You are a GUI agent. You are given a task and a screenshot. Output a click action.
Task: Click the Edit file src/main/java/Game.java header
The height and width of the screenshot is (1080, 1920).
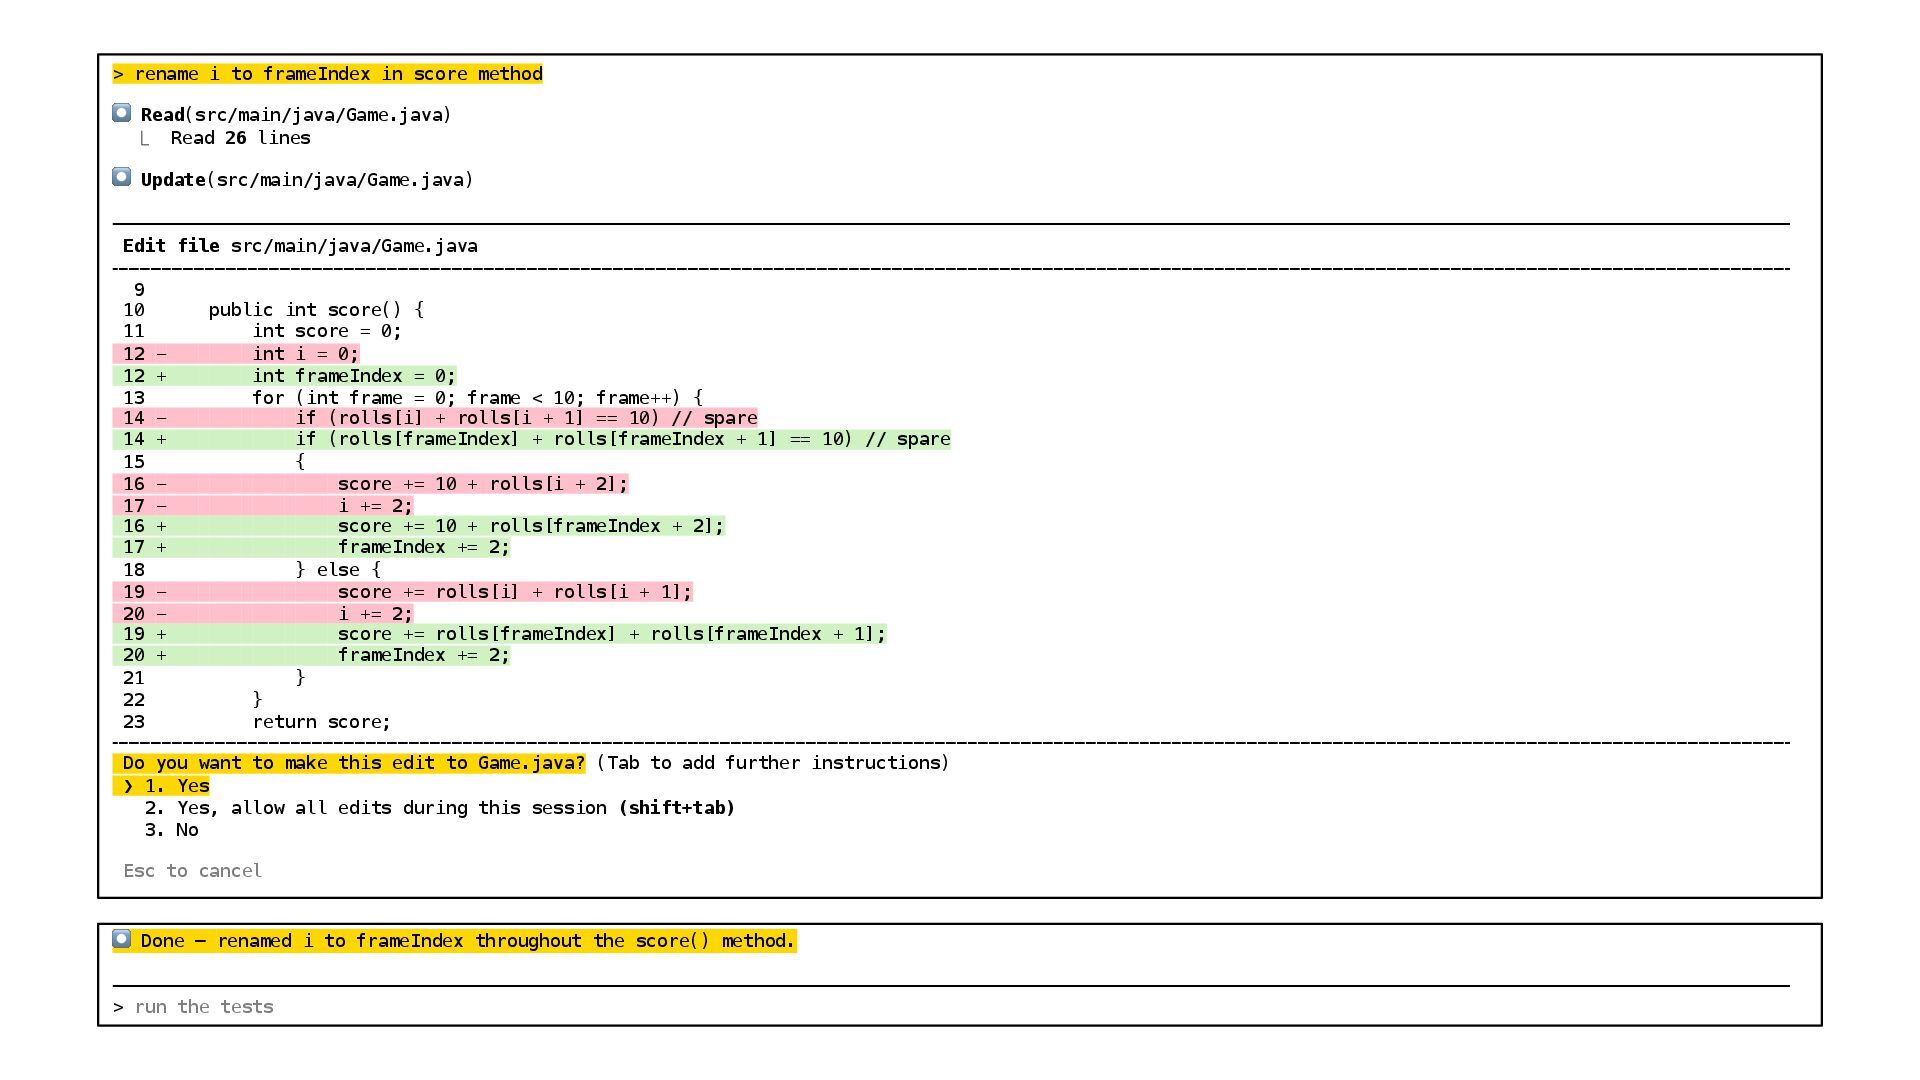click(x=300, y=246)
